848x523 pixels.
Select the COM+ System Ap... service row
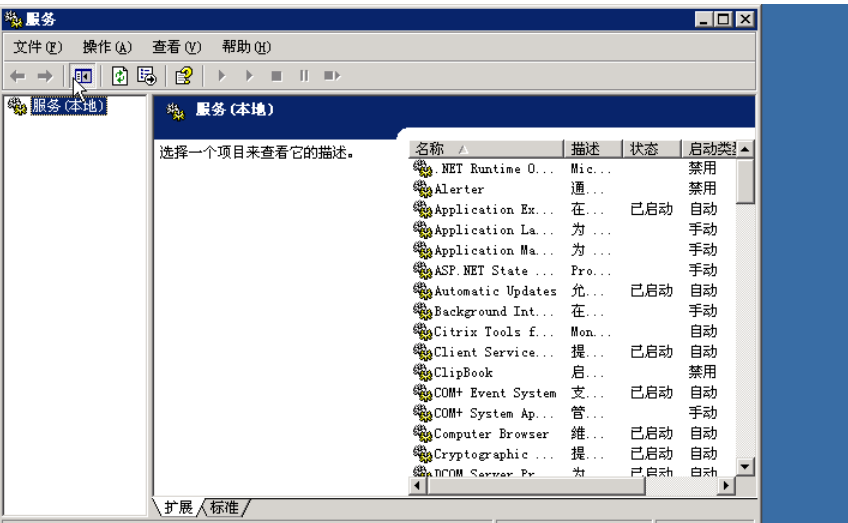(573, 413)
